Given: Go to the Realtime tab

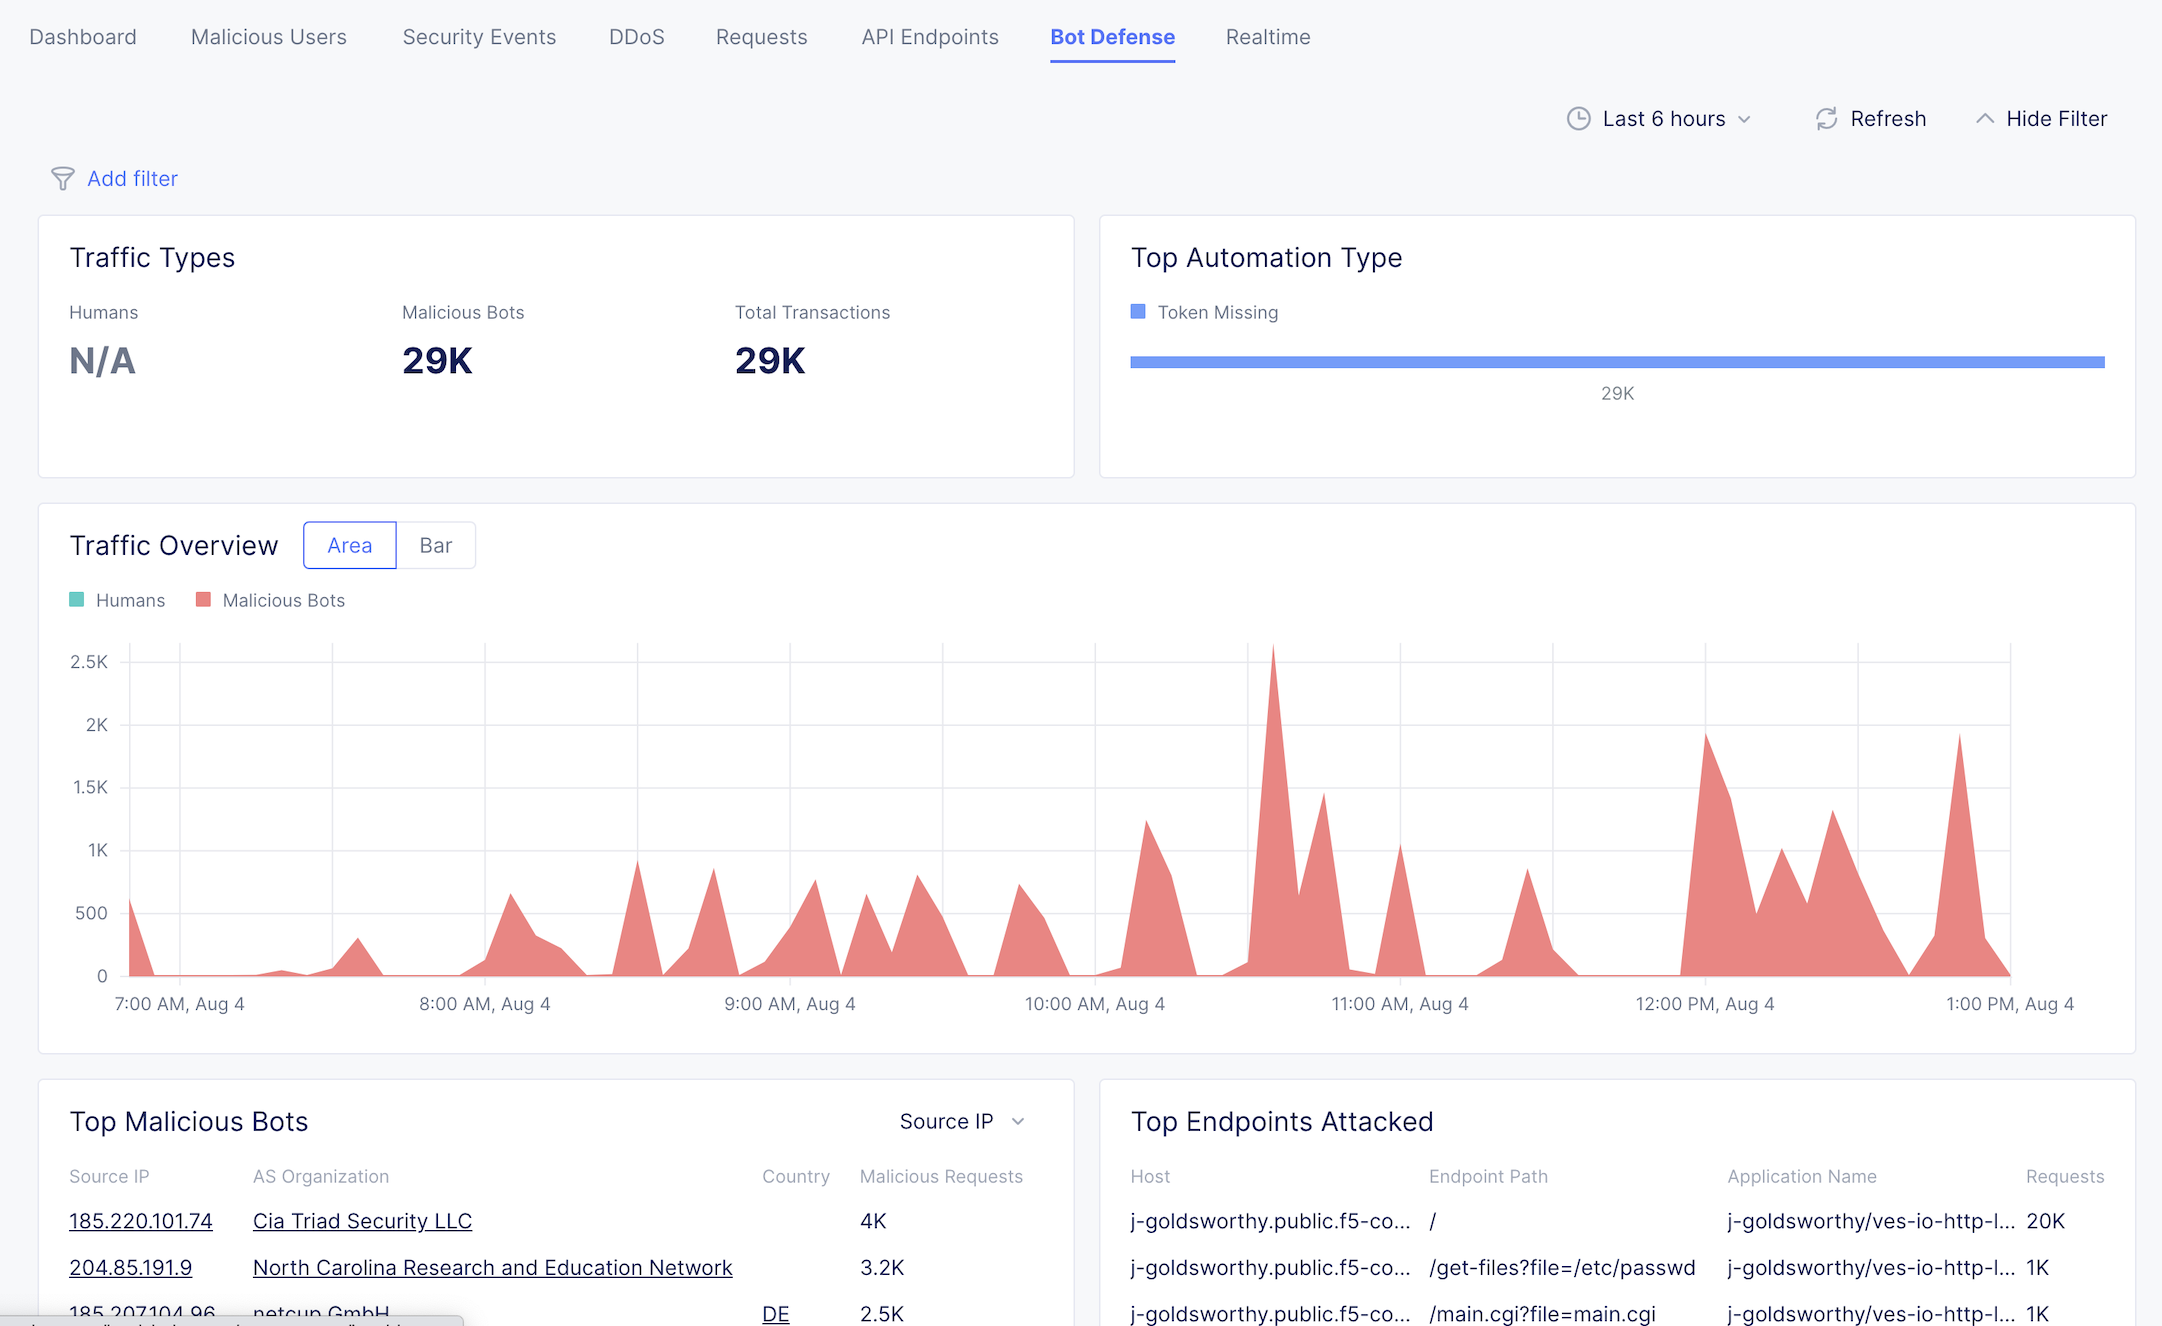Looking at the screenshot, I should [x=1267, y=37].
